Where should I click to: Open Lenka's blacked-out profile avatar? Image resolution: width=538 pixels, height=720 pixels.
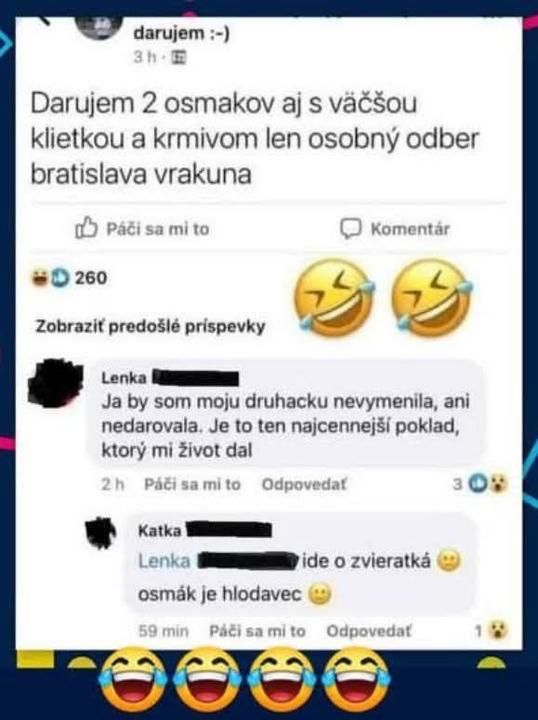(x=56, y=383)
